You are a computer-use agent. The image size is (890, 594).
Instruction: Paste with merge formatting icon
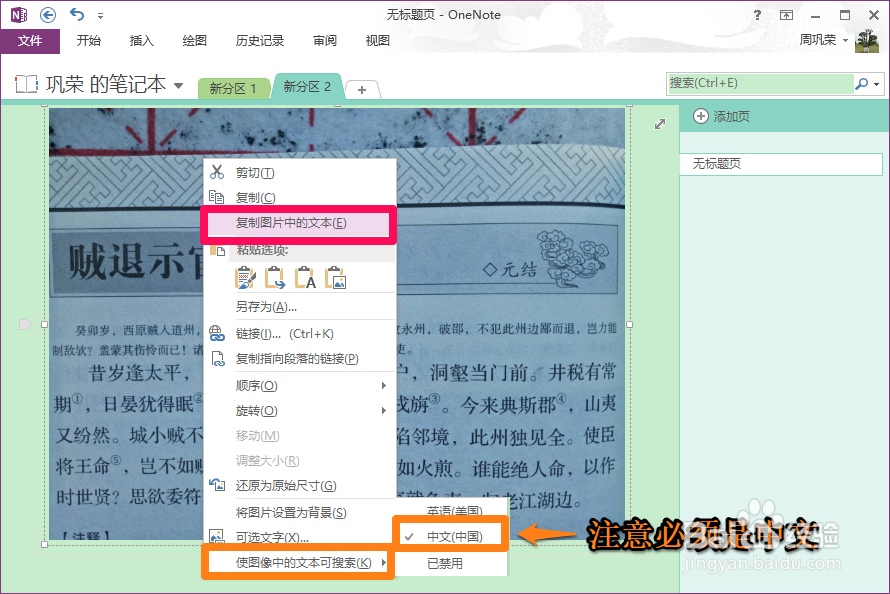point(275,277)
